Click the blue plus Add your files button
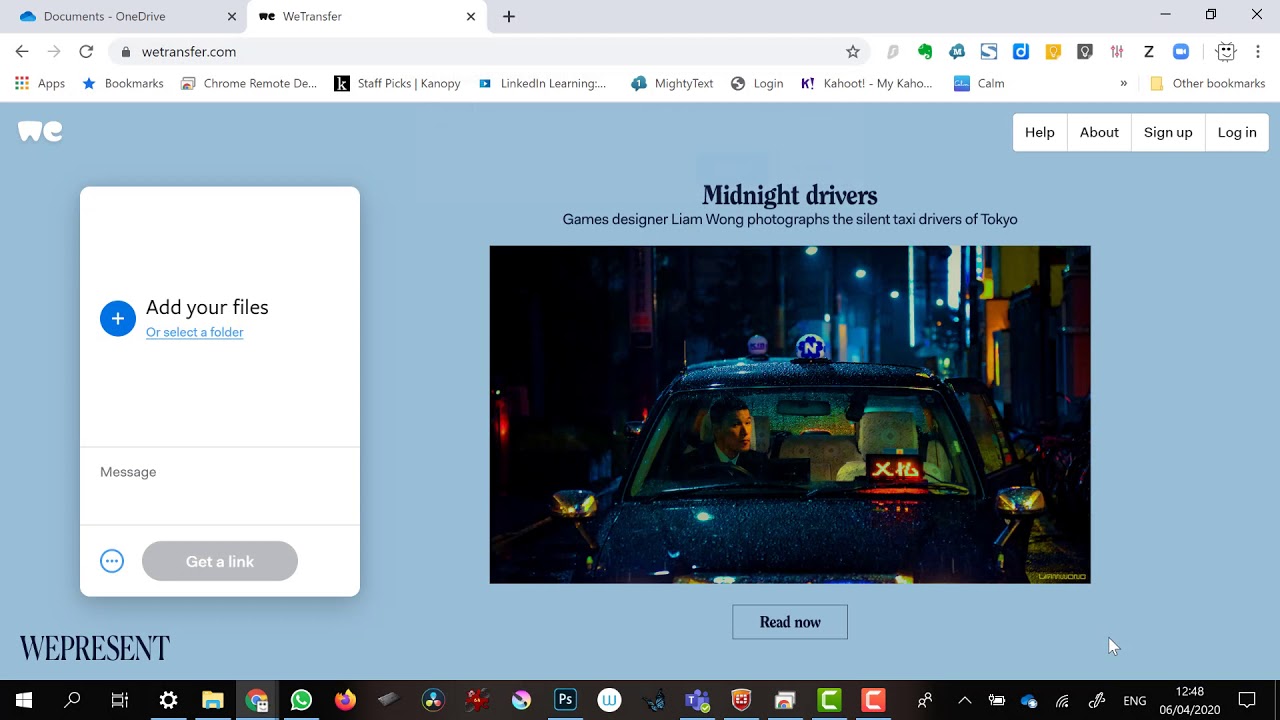 (117, 318)
